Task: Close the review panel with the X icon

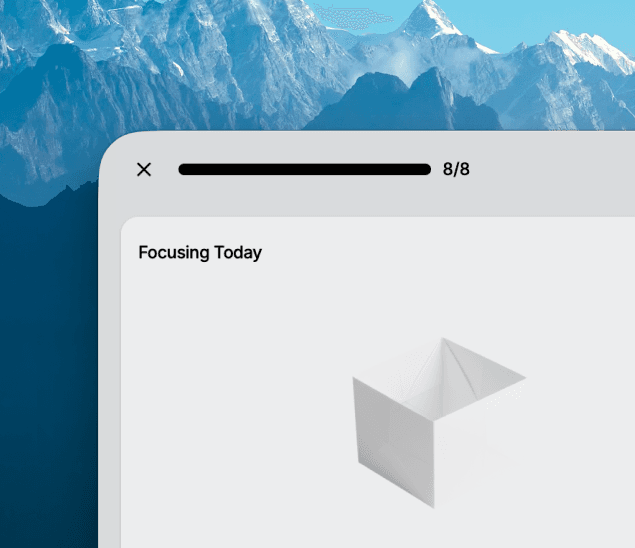Action: pos(144,169)
